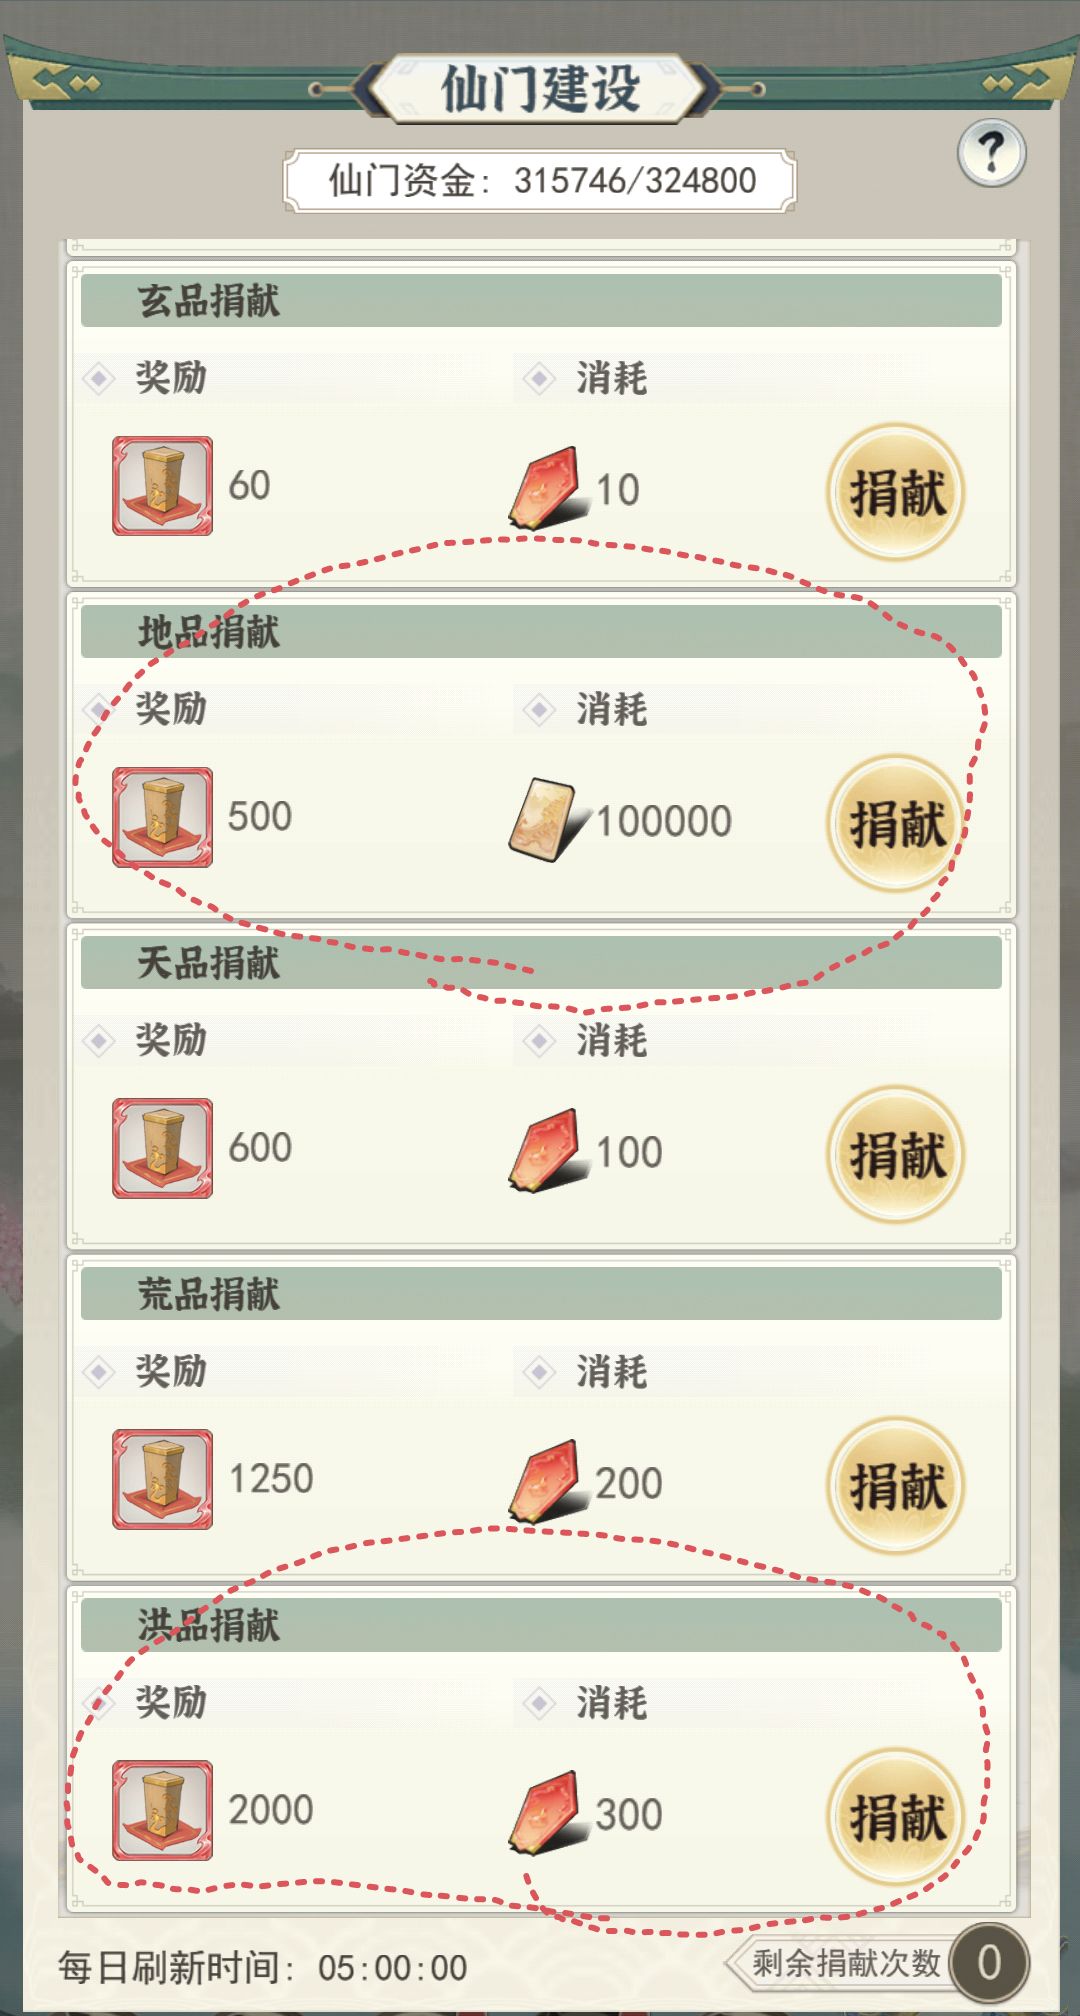Open the question mark help icon

tap(991, 153)
